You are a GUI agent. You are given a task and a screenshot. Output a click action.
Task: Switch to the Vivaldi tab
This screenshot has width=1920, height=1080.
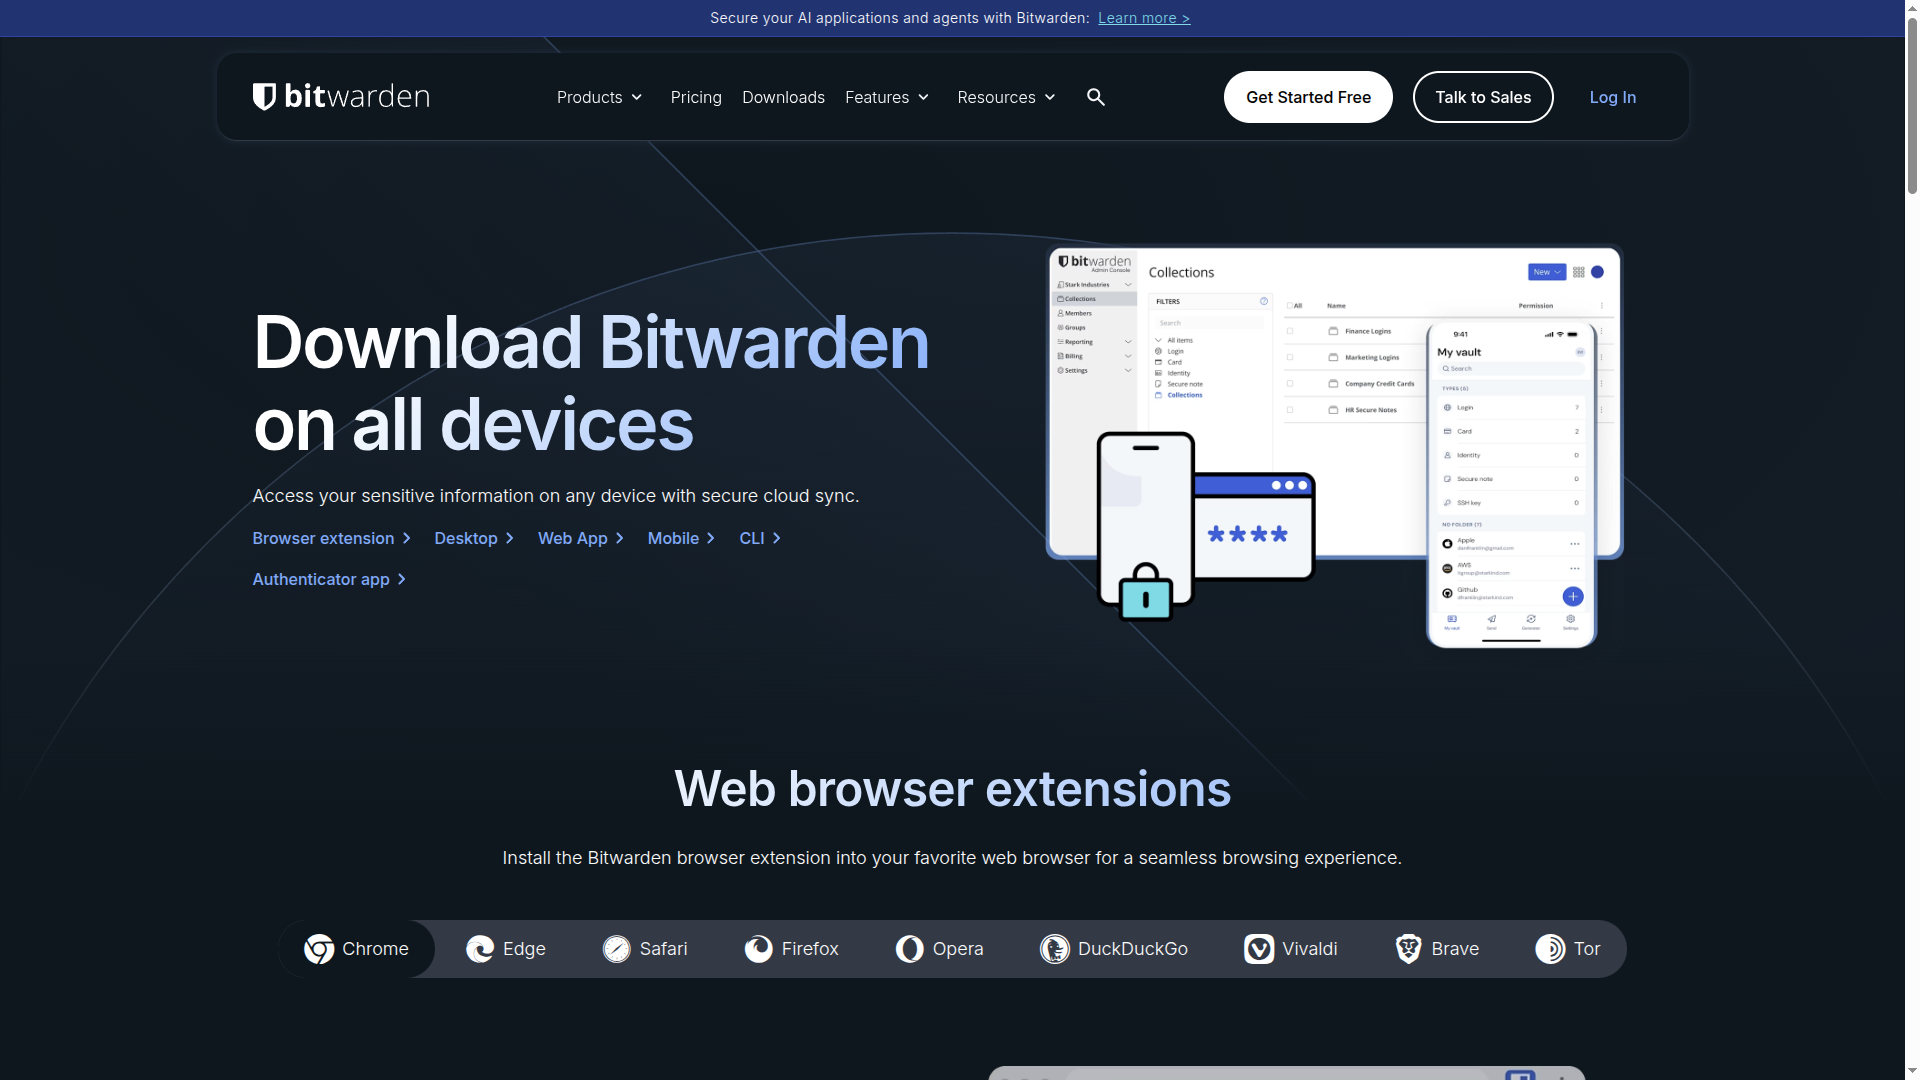[1291, 949]
